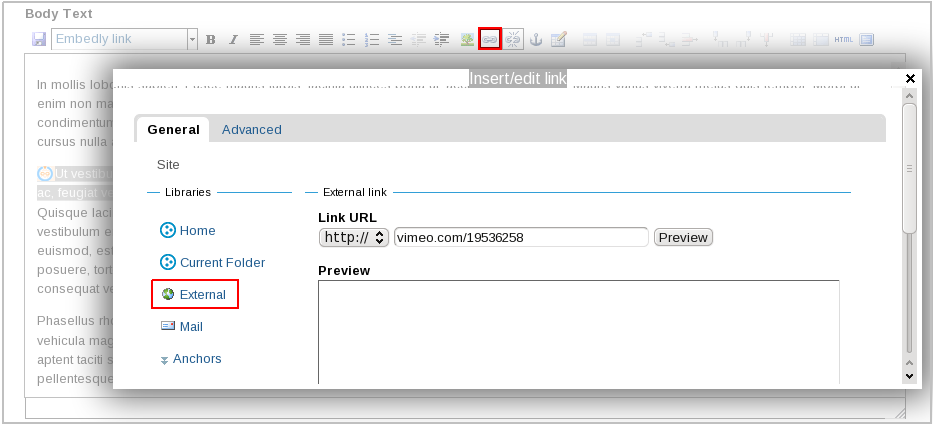
Task: Choose the Current Folder library link
Action: coord(222,262)
